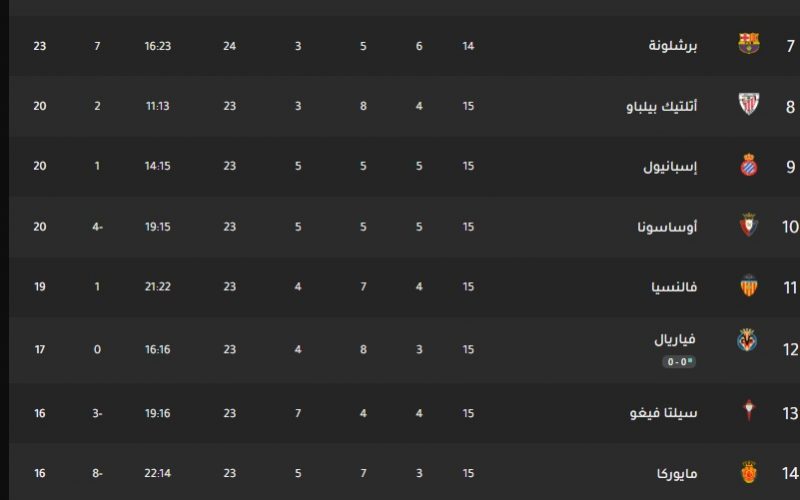Click the Valencia club crest
This screenshot has width=800, height=500.
[x=748, y=285]
